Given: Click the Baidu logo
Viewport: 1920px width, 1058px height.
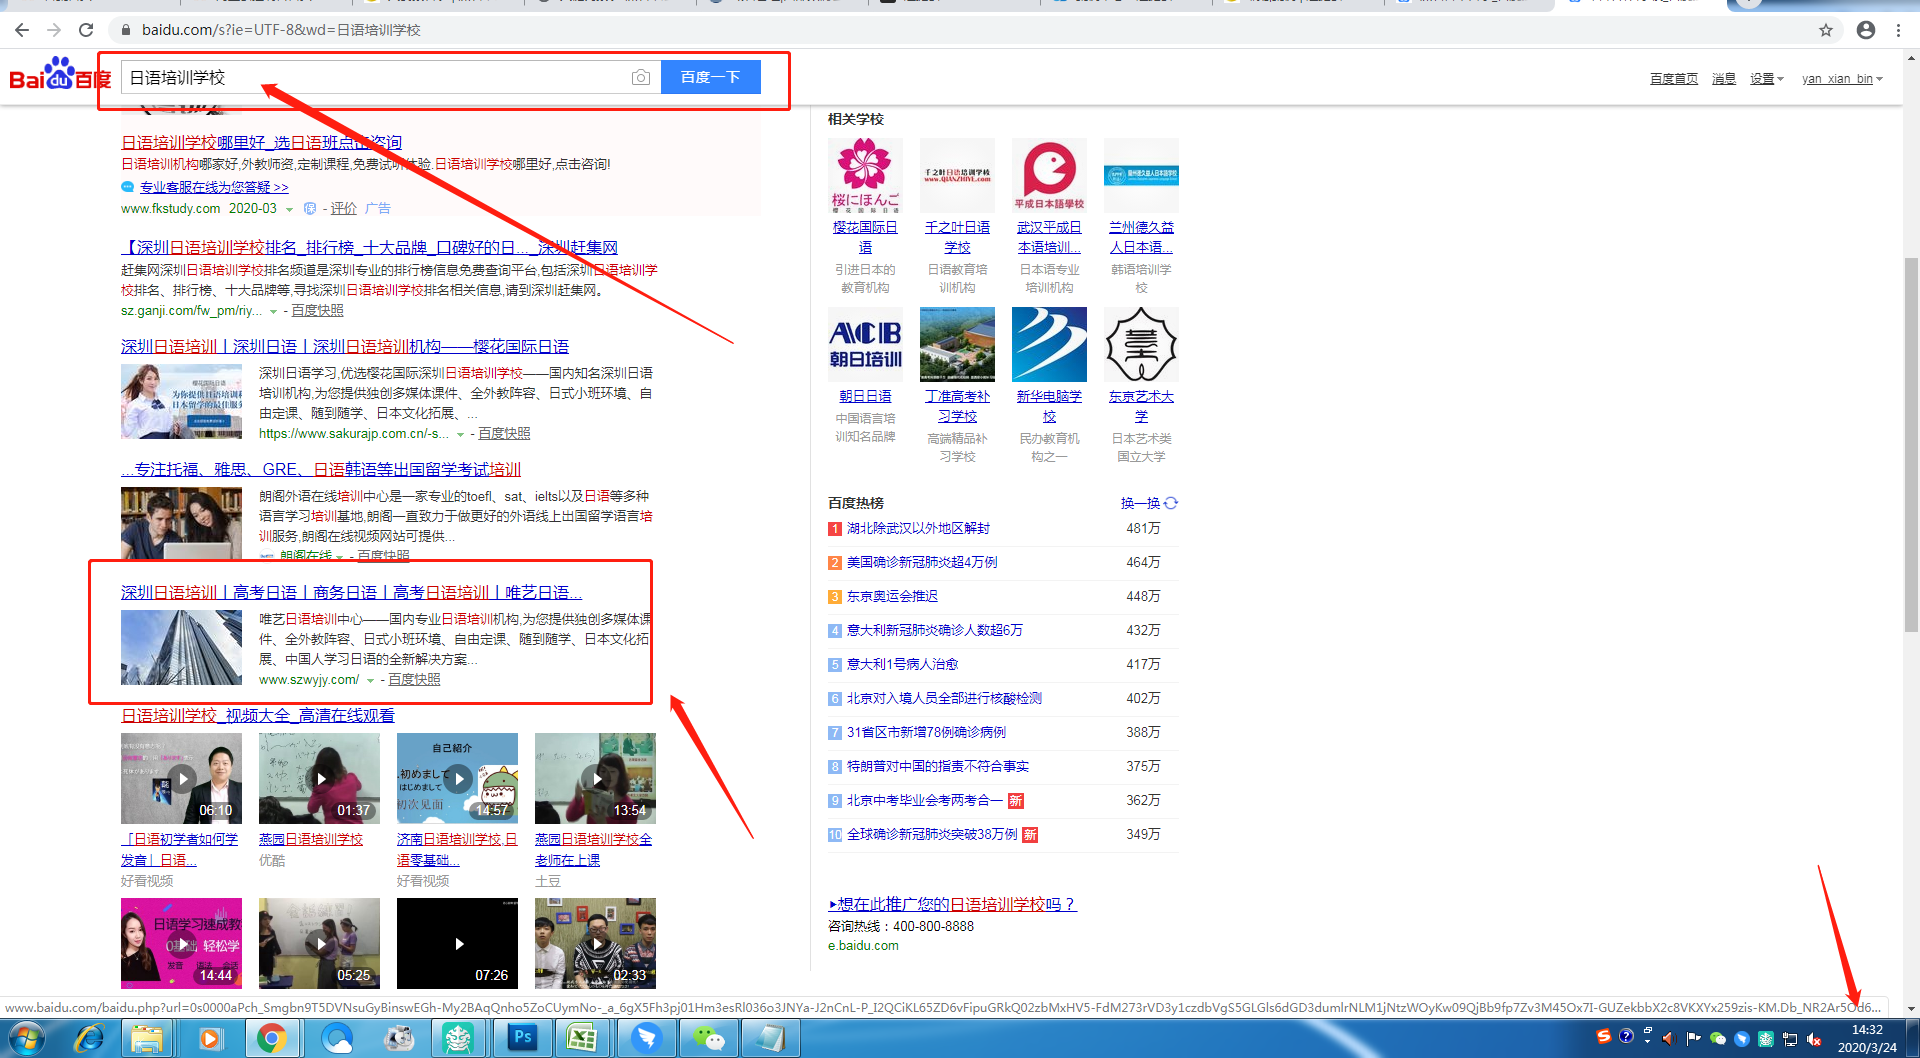Looking at the screenshot, I should pyautogui.click(x=60, y=74).
